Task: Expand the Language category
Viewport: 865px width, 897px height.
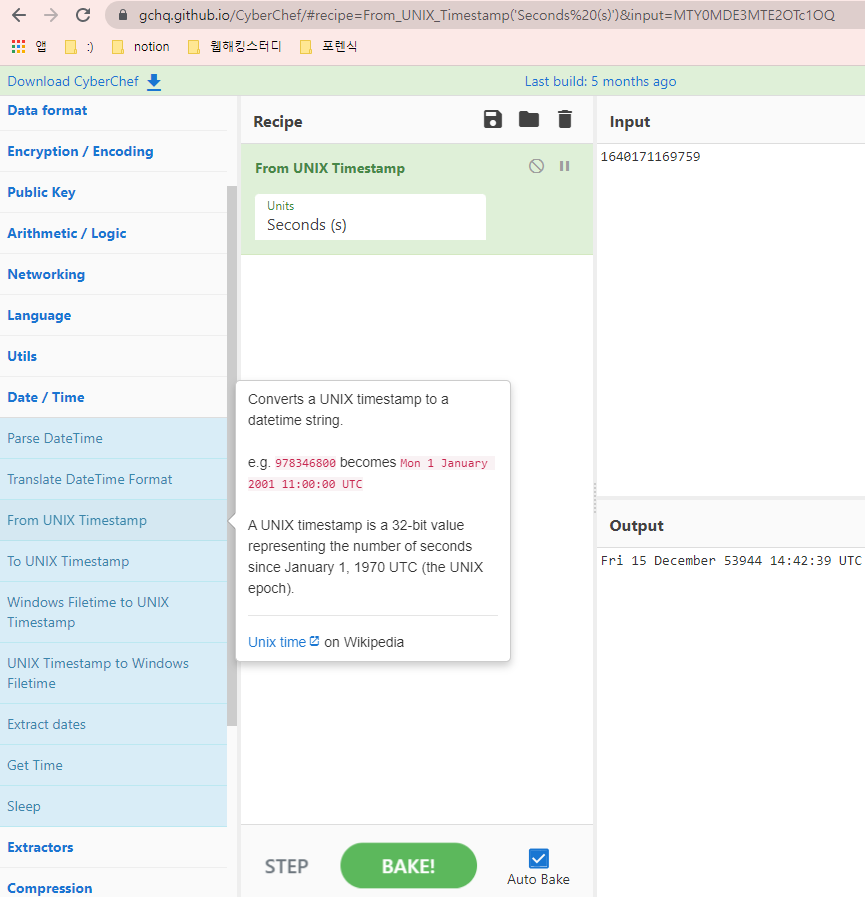Action: point(113,316)
